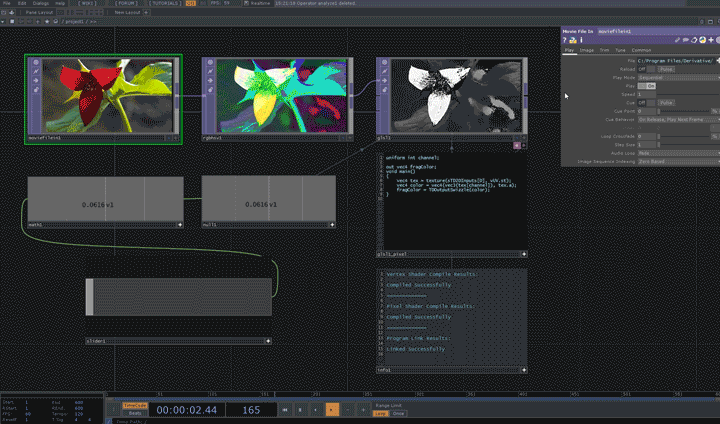Click the bookmark star icon in the path bar

click(x=47, y=21)
